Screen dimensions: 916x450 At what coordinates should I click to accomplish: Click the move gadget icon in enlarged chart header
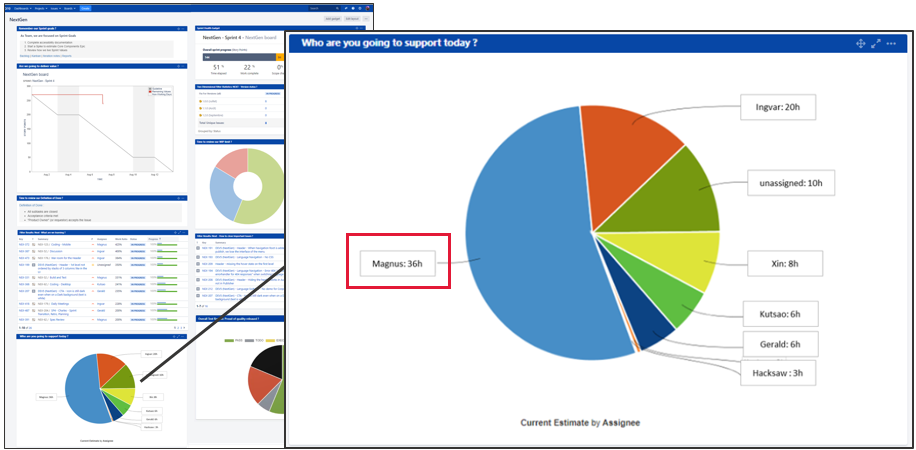coord(860,44)
